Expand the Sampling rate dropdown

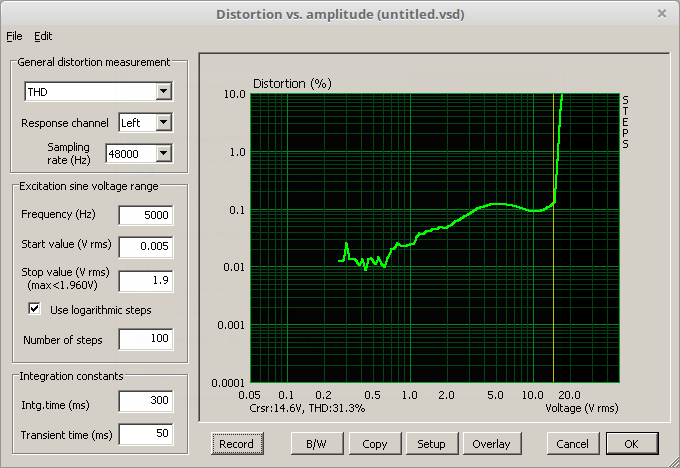[164, 153]
